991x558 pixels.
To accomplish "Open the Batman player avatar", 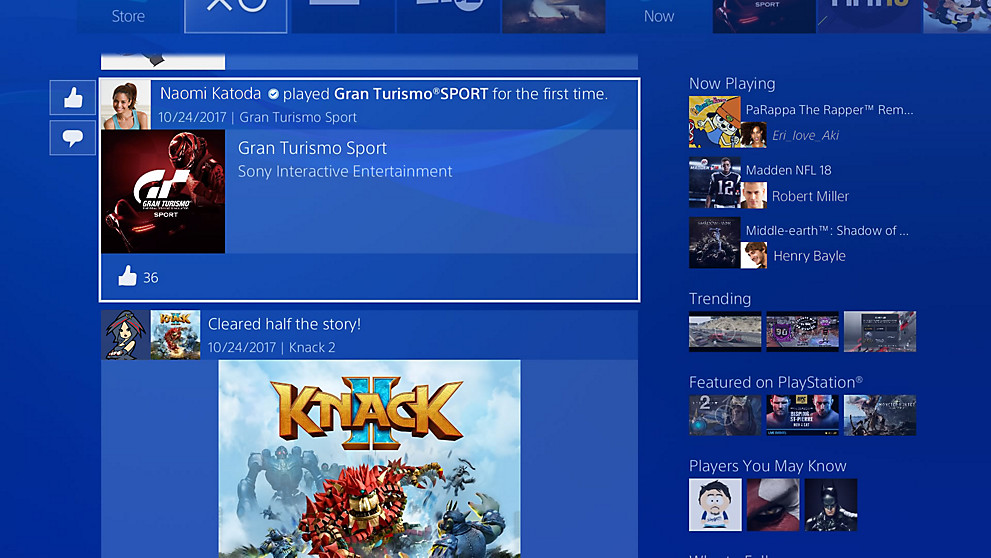I will tap(831, 504).
